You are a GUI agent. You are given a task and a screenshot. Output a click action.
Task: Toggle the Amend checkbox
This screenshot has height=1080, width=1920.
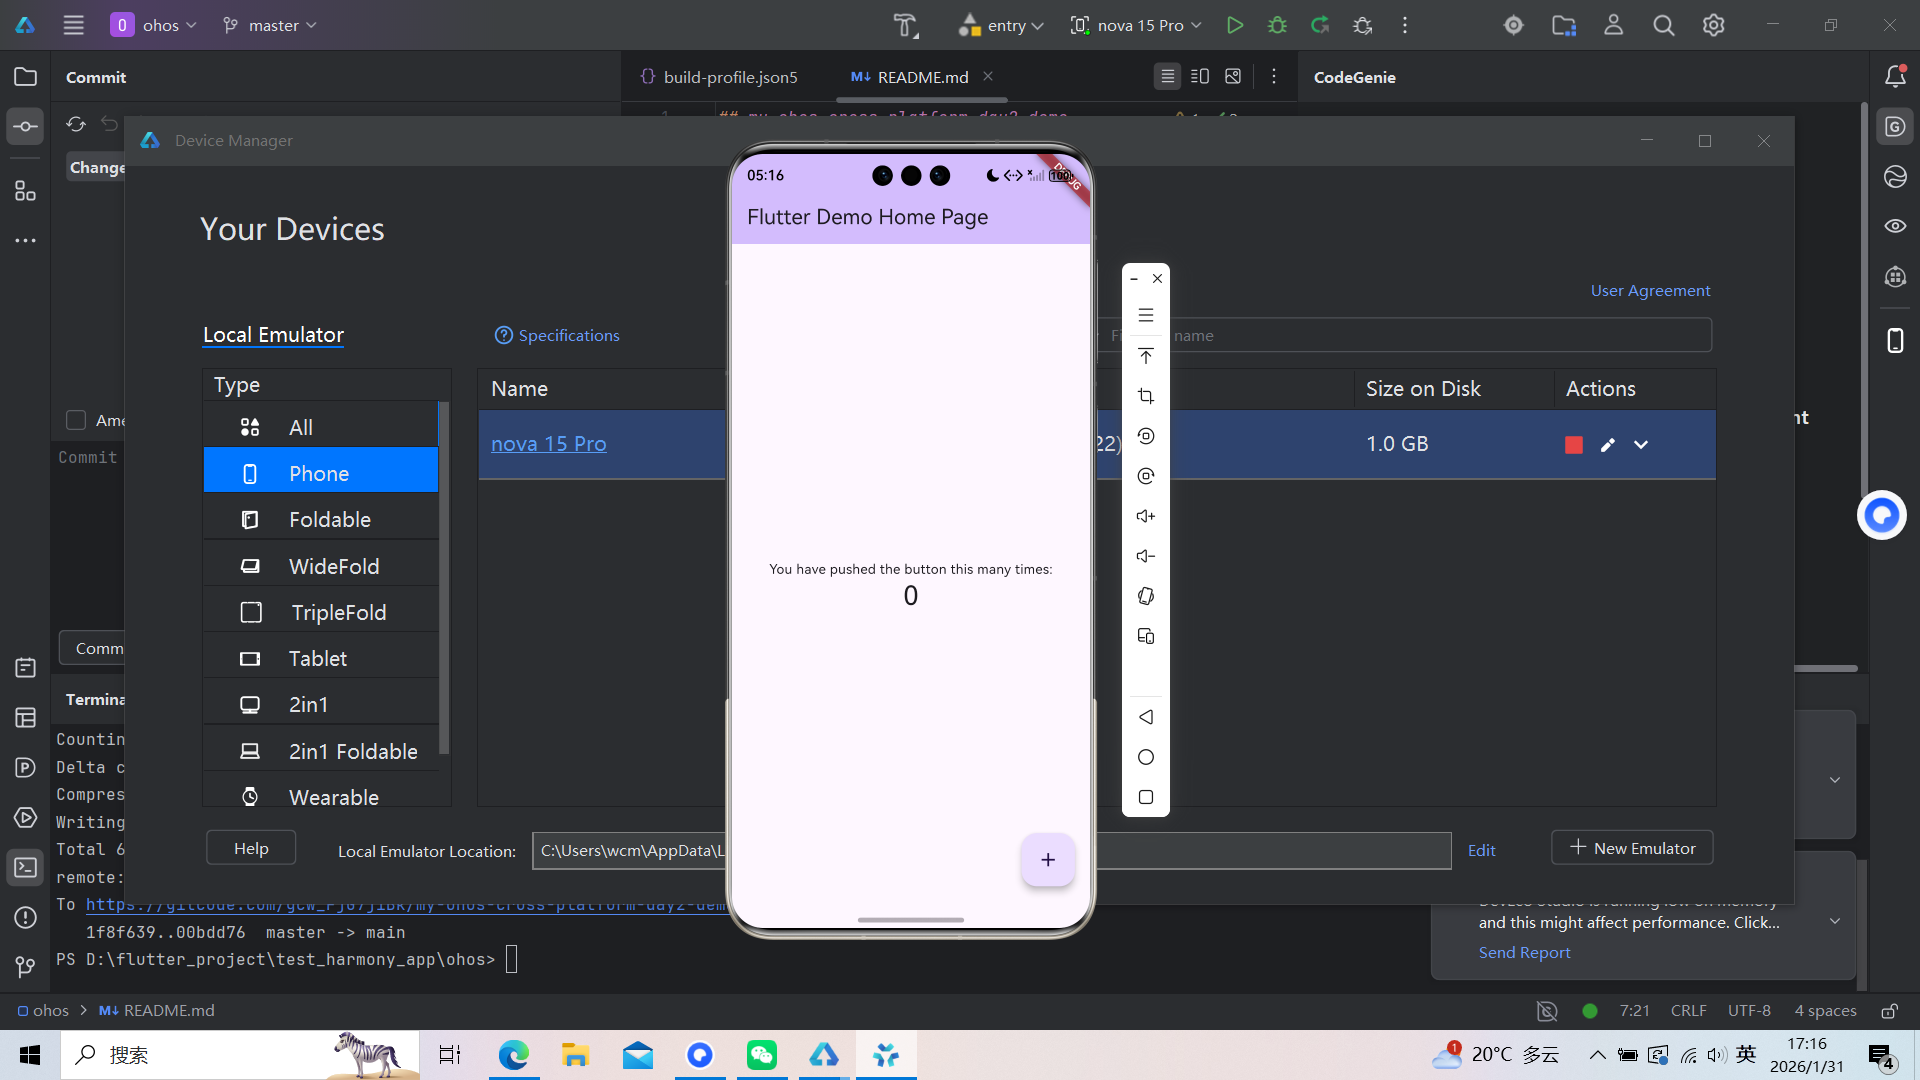tap(76, 420)
